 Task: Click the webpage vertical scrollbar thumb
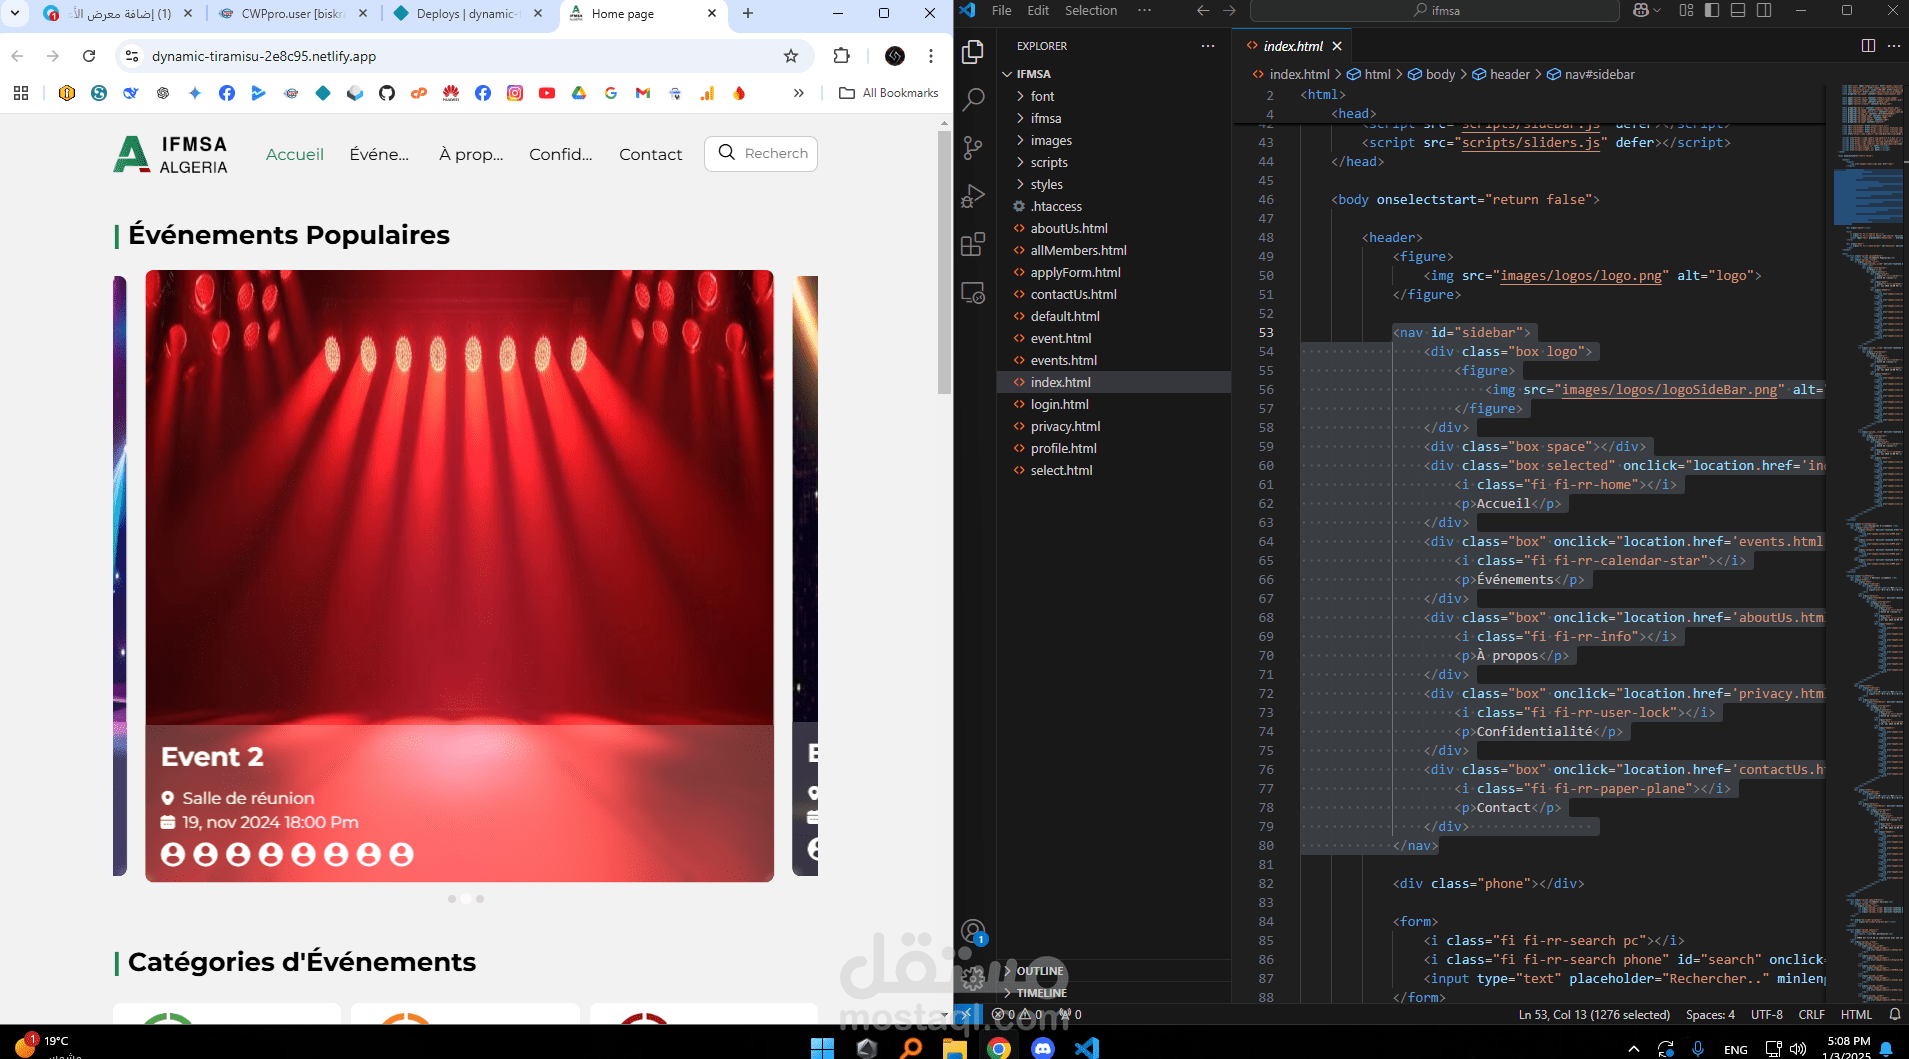point(944,262)
